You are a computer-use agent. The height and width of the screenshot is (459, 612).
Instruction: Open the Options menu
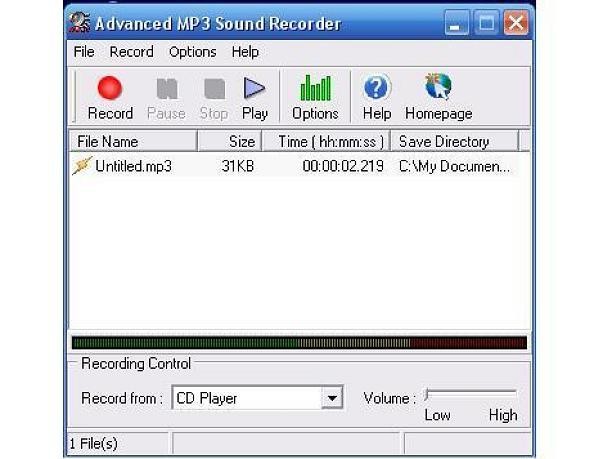coord(192,52)
